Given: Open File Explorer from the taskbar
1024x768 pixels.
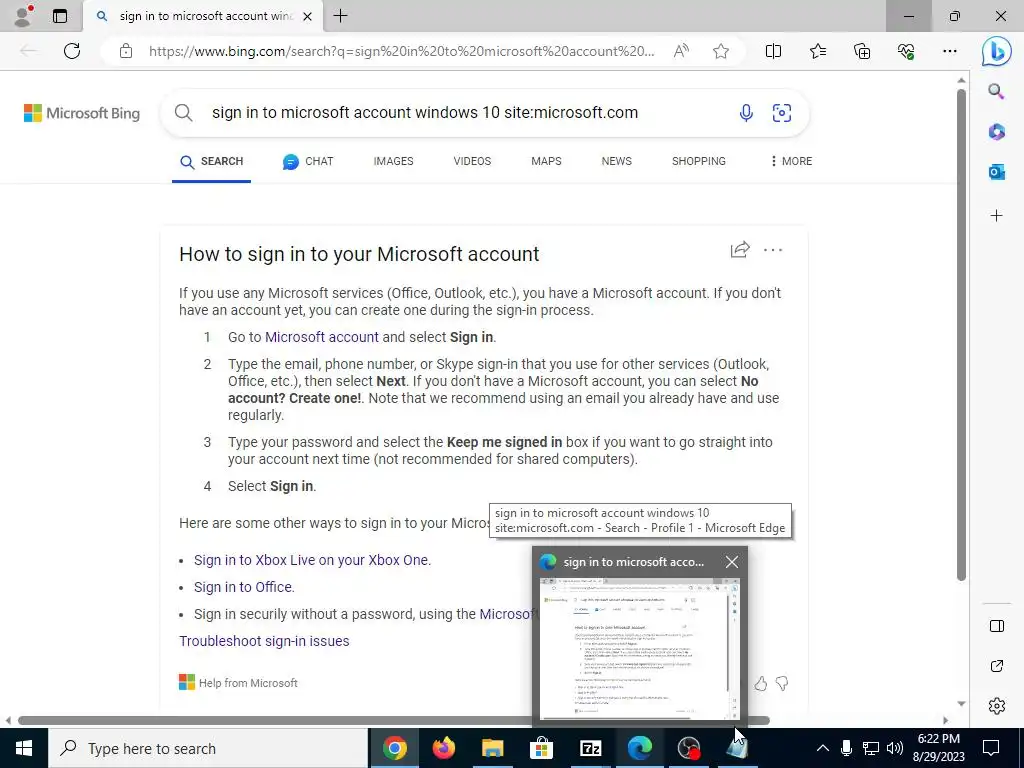Looking at the screenshot, I should (x=493, y=748).
